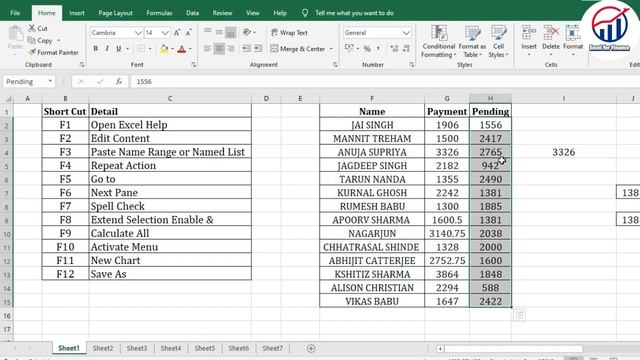Screen dimensions: 640x360
Task: Open the font size 14 dropdown
Action: pos(165,33)
